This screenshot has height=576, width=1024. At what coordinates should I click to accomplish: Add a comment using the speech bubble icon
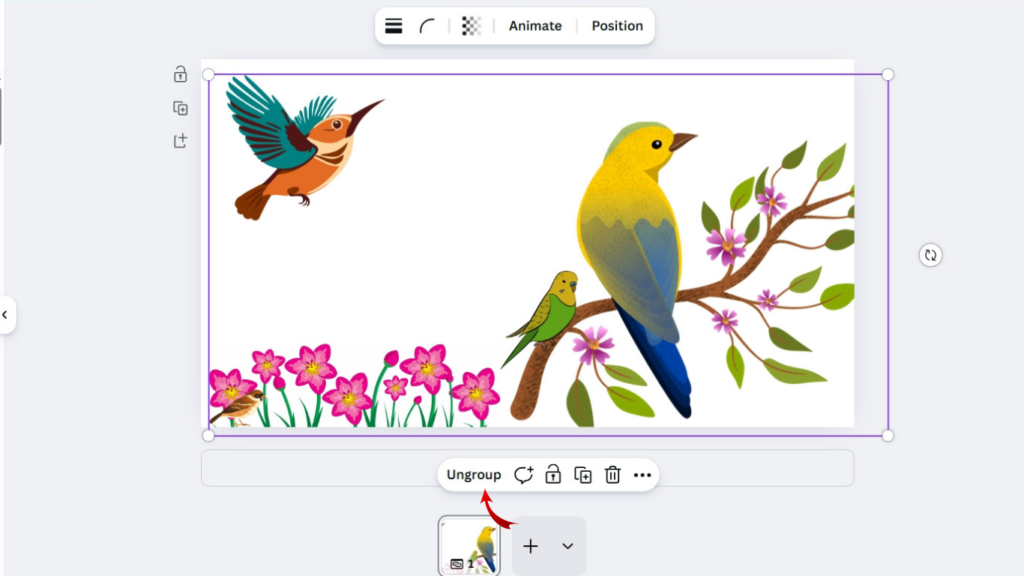click(x=523, y=475)
